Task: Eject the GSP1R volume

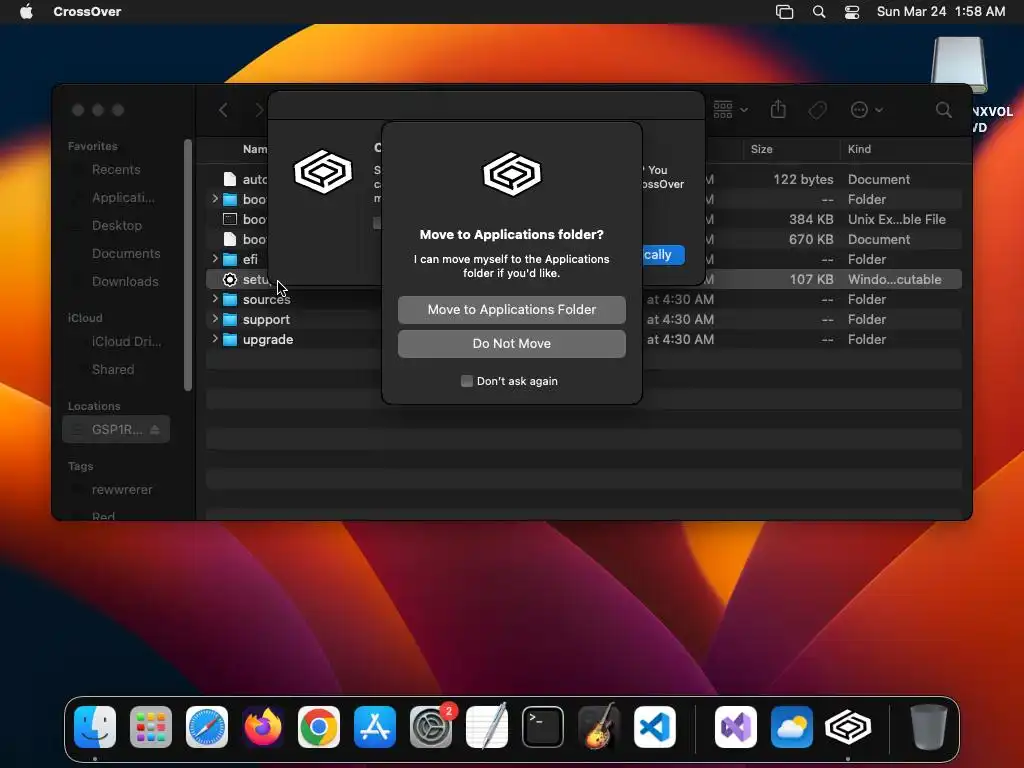Action: [155, 429]
